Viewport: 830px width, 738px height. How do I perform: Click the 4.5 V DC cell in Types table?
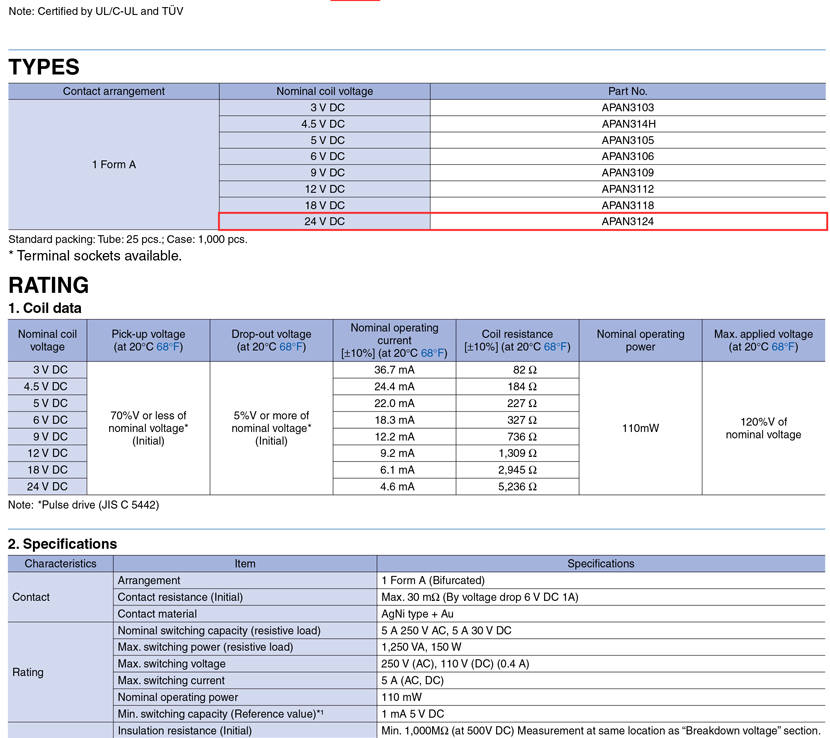[x=324, y=124]
